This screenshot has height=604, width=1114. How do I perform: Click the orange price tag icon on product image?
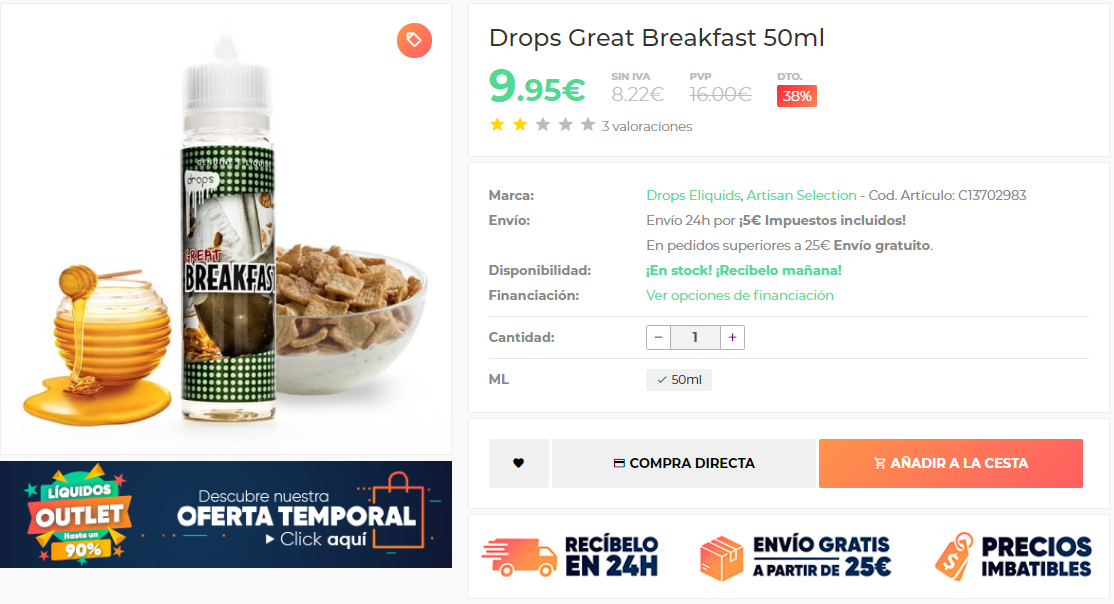pyautogui.click(x=414, y=40)
